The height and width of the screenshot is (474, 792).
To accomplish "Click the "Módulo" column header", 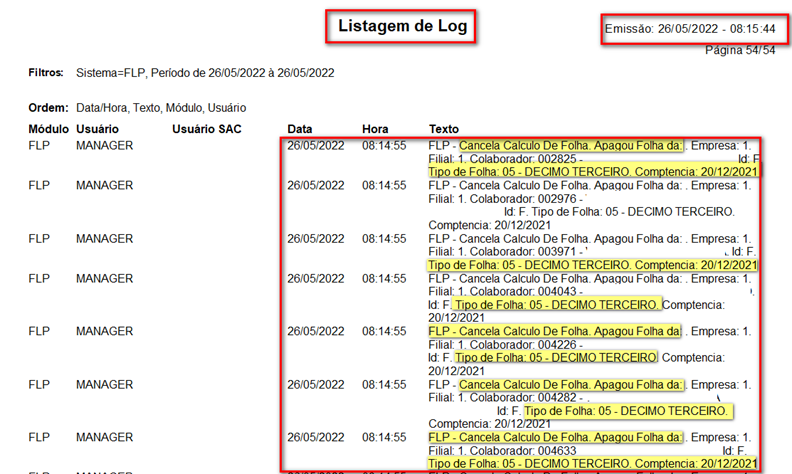I will click(48, 129).
